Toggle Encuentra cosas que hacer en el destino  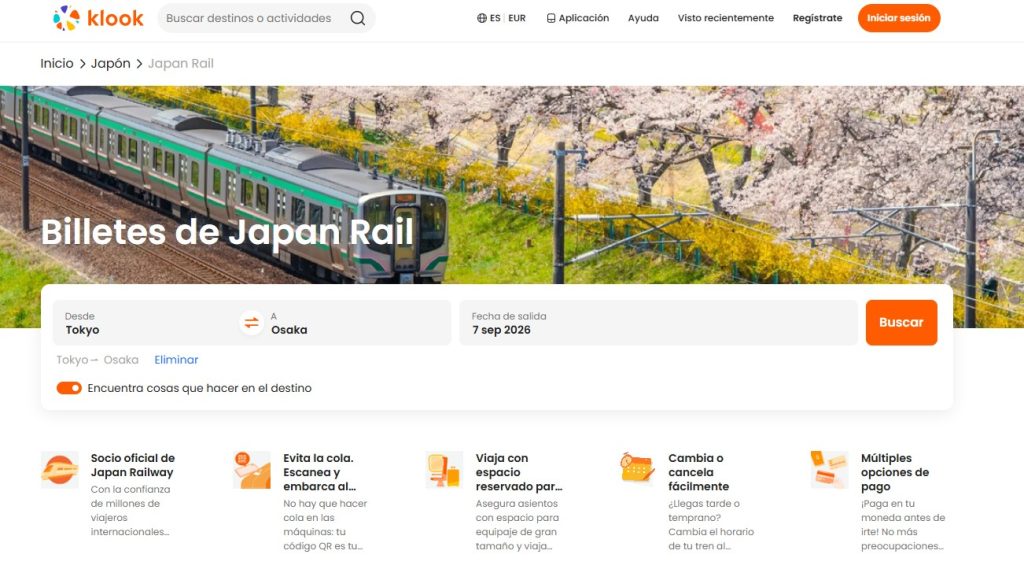[x=69, y=388]
